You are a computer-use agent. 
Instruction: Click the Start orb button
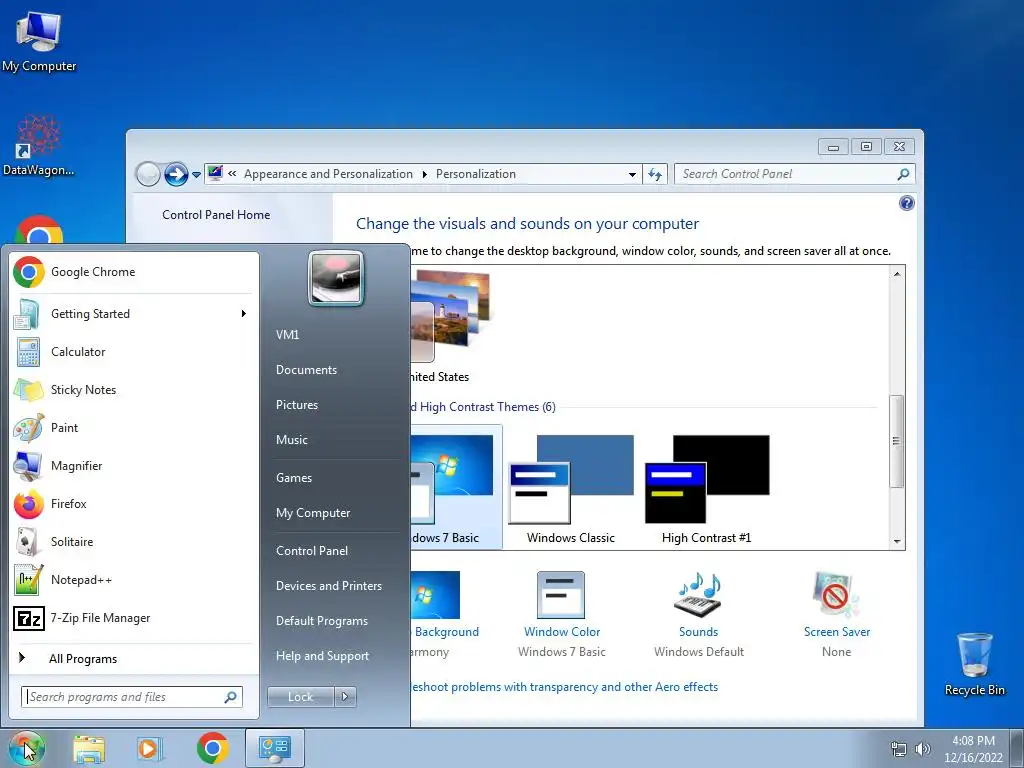coord(26,748)
